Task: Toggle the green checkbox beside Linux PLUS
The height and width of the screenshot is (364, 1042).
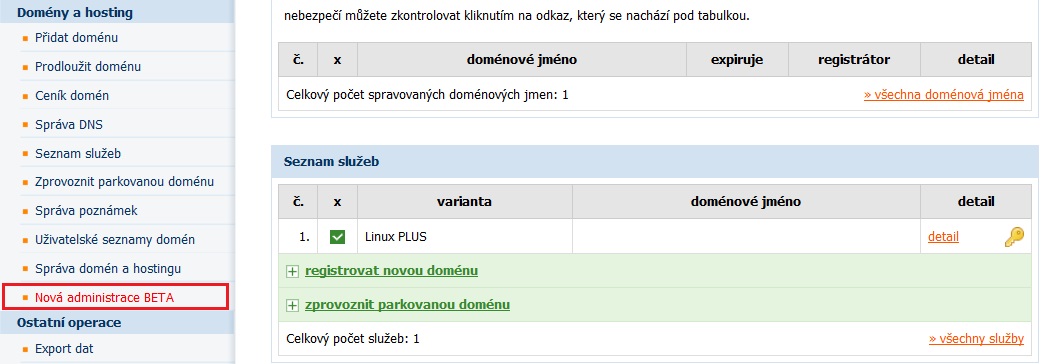Action: click(x=338, y=236)
